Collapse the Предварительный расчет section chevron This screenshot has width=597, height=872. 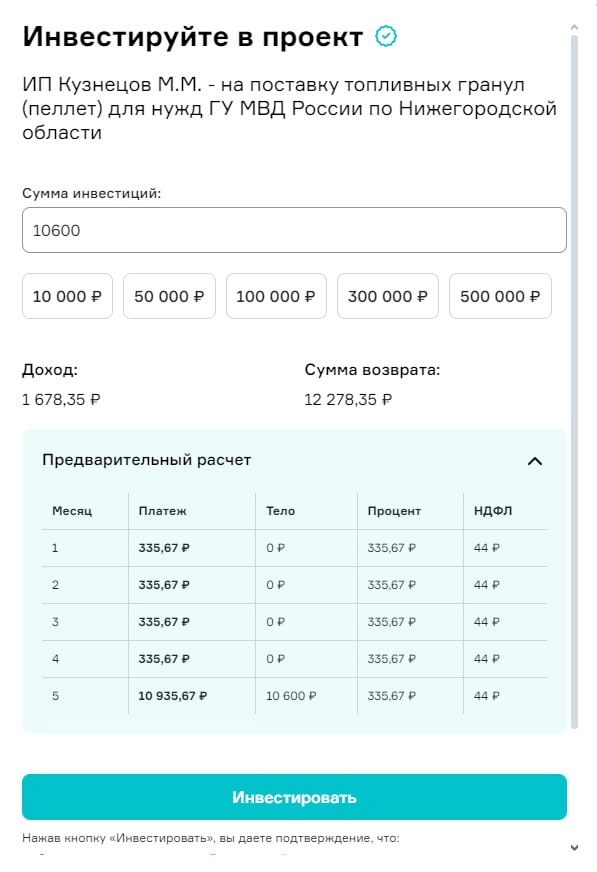(x=535, y=461)
